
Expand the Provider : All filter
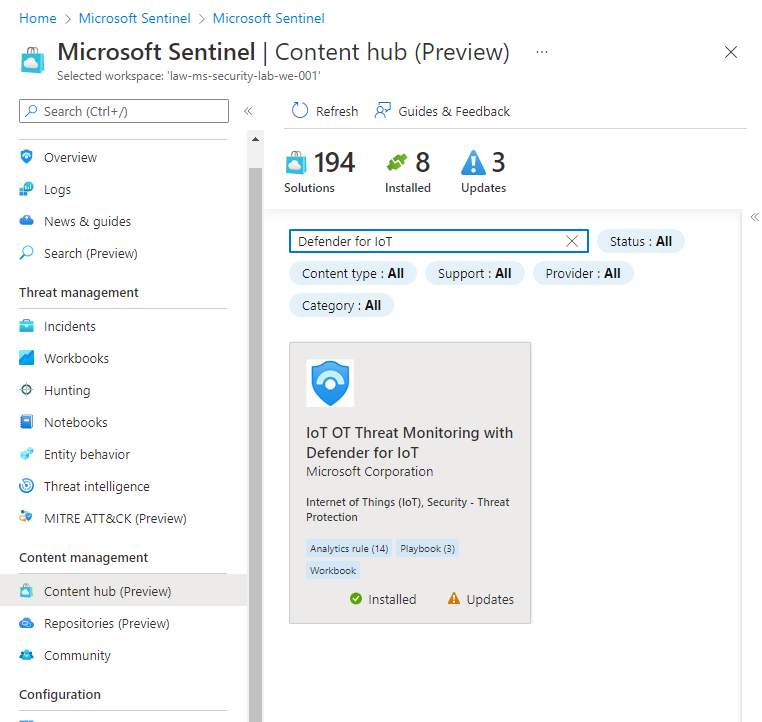[583, 273]
